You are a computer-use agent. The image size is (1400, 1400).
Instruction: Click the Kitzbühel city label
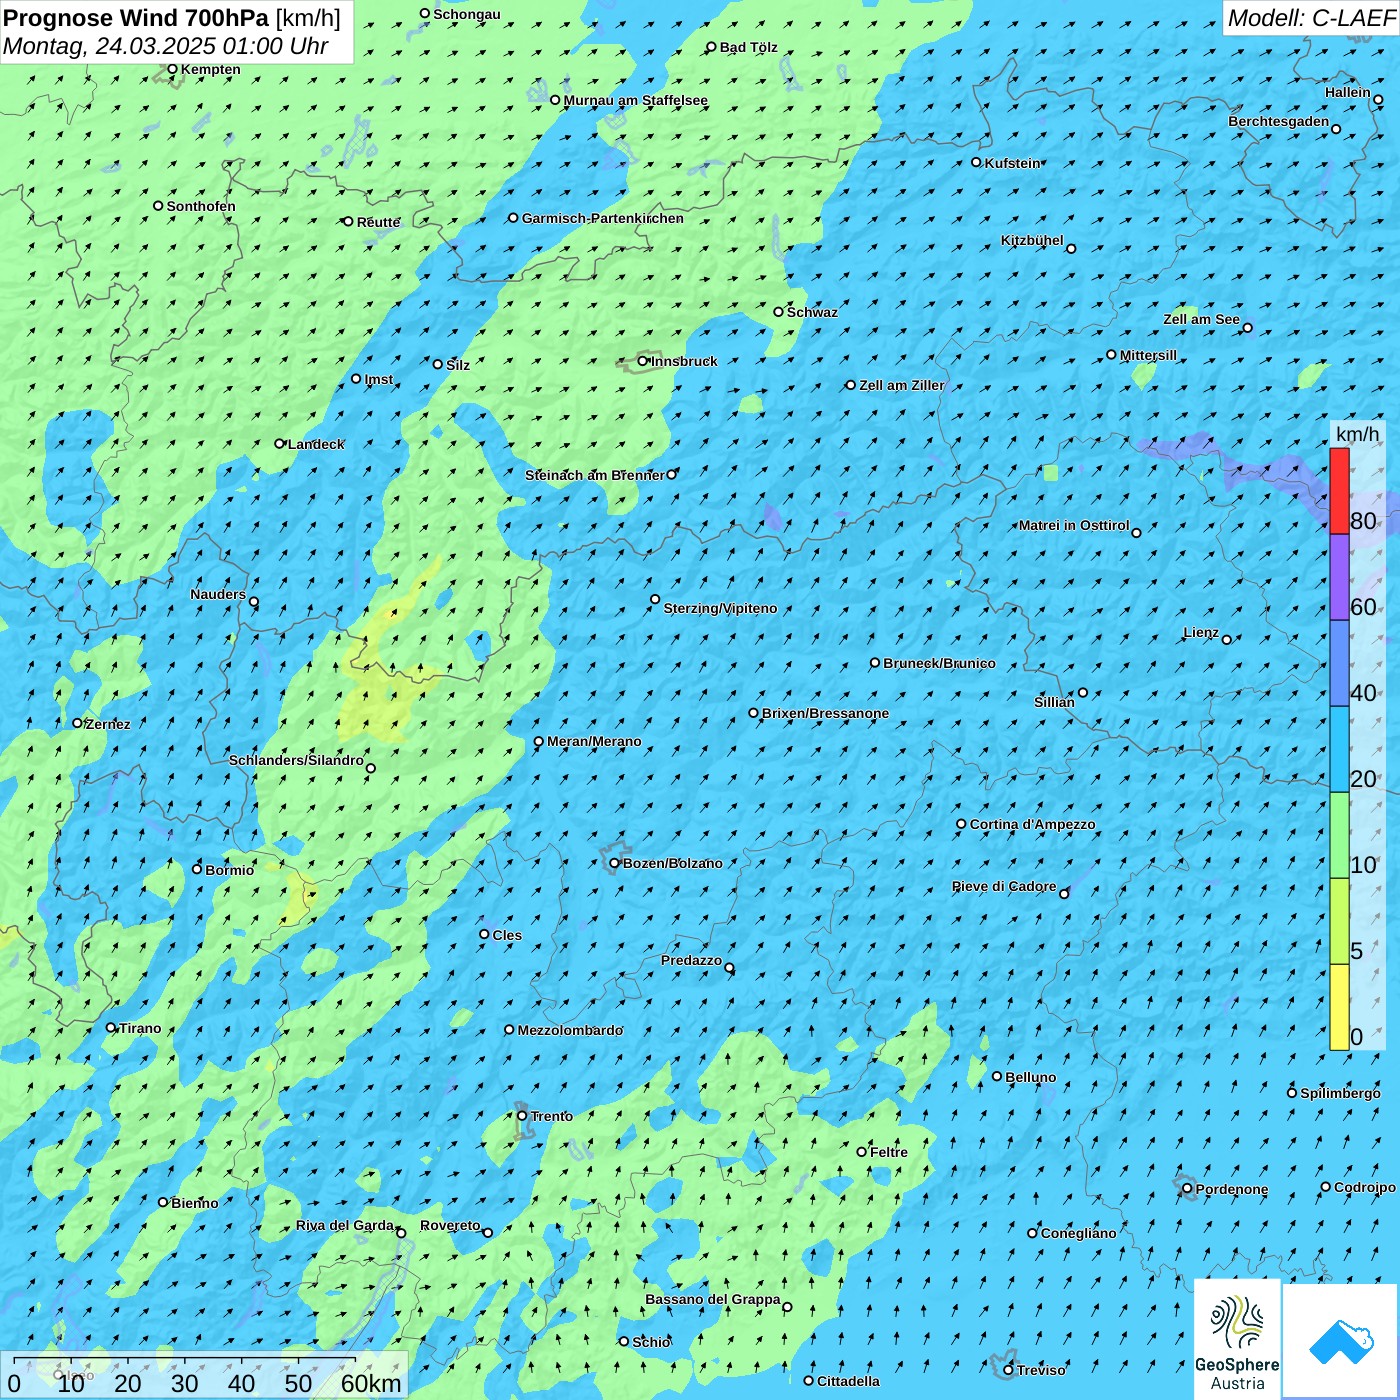(x=1032, y=240)
